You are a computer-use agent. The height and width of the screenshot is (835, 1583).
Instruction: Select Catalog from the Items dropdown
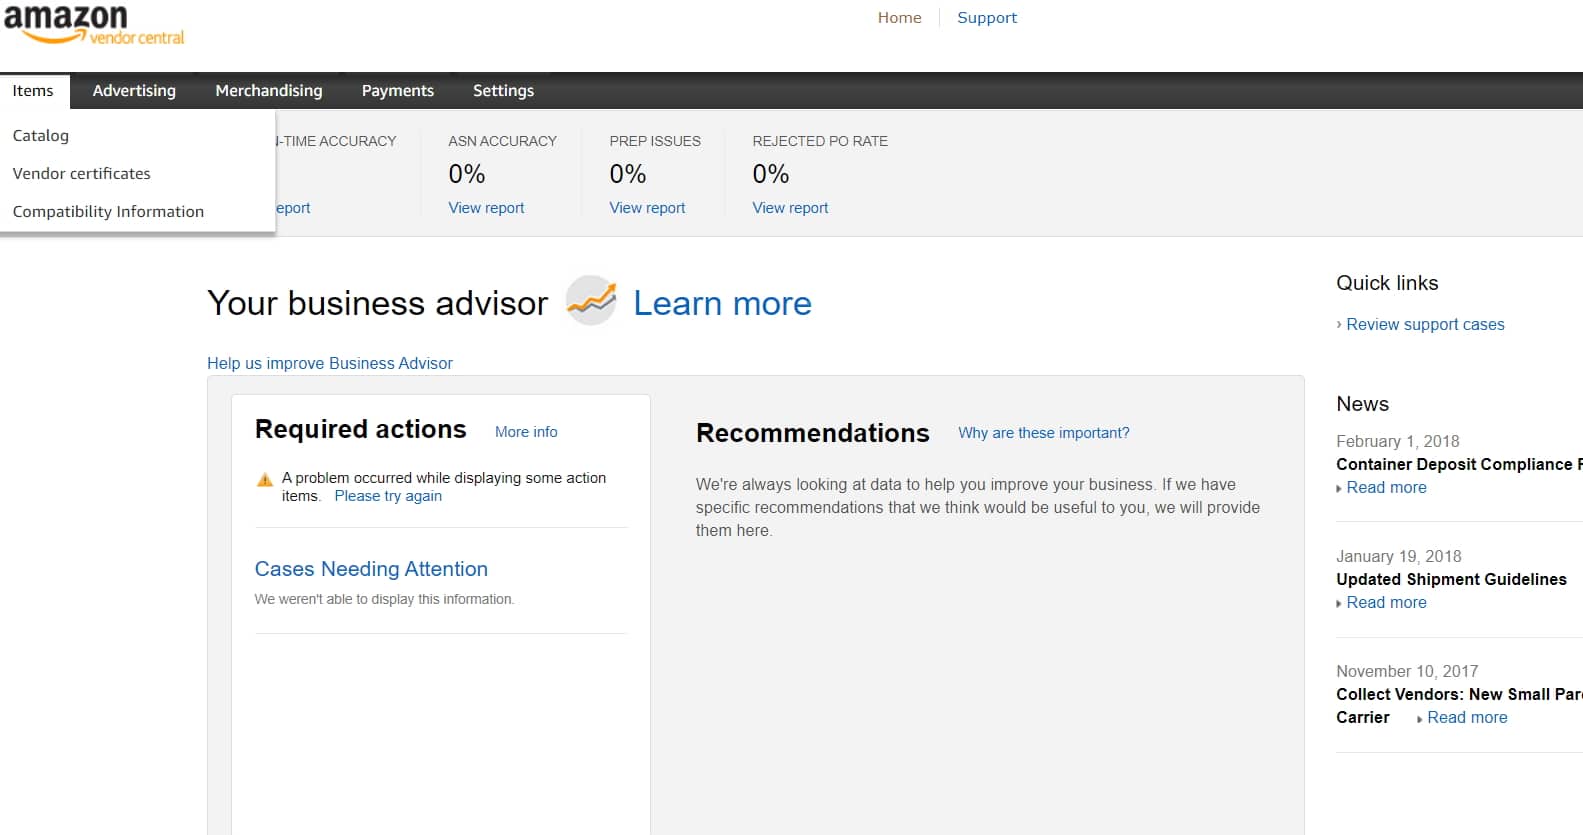coord(41,136)
